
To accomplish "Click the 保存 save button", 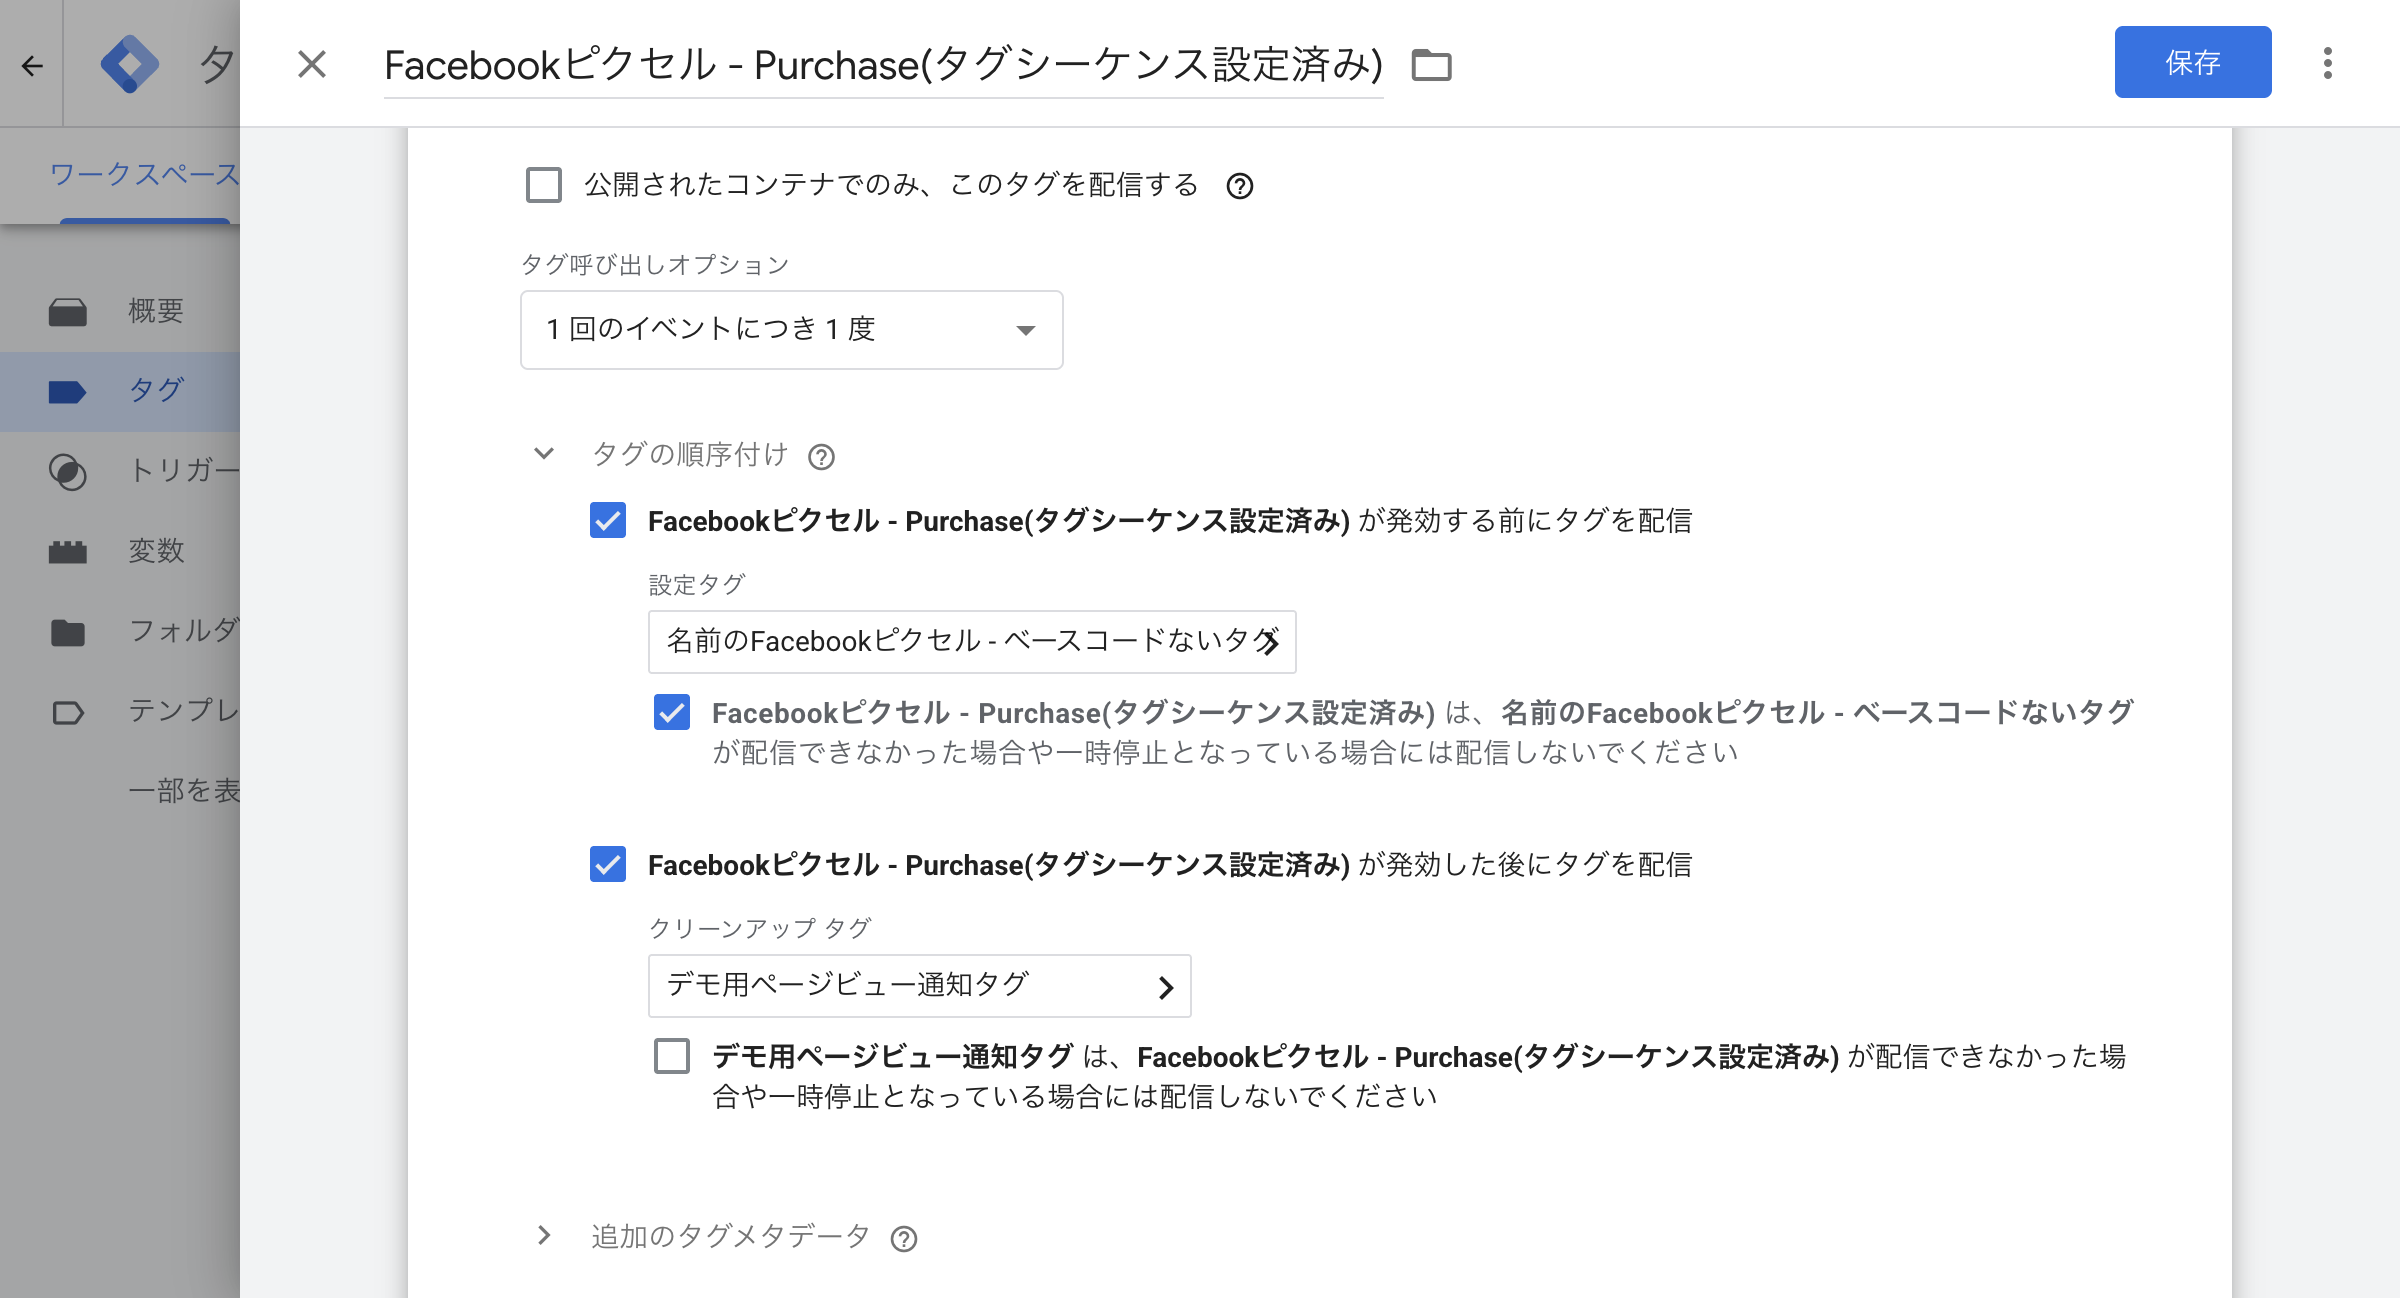I will click(2192, 62).
